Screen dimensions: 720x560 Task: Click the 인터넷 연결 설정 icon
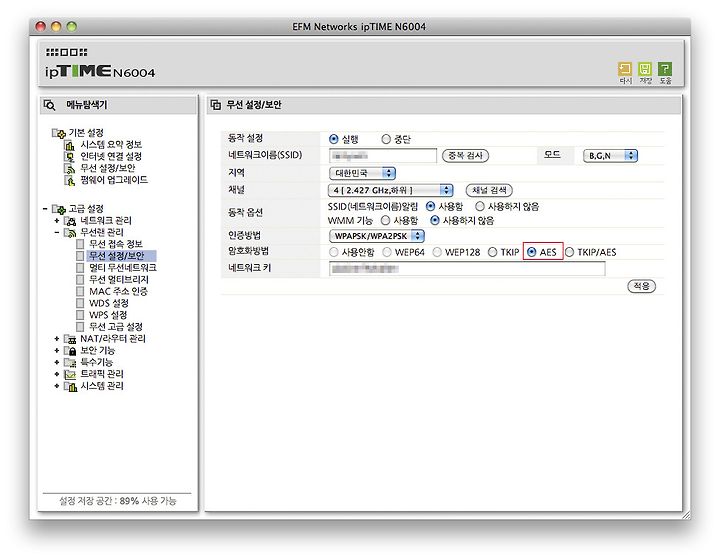pyautogui.click(x=70, y=157)
